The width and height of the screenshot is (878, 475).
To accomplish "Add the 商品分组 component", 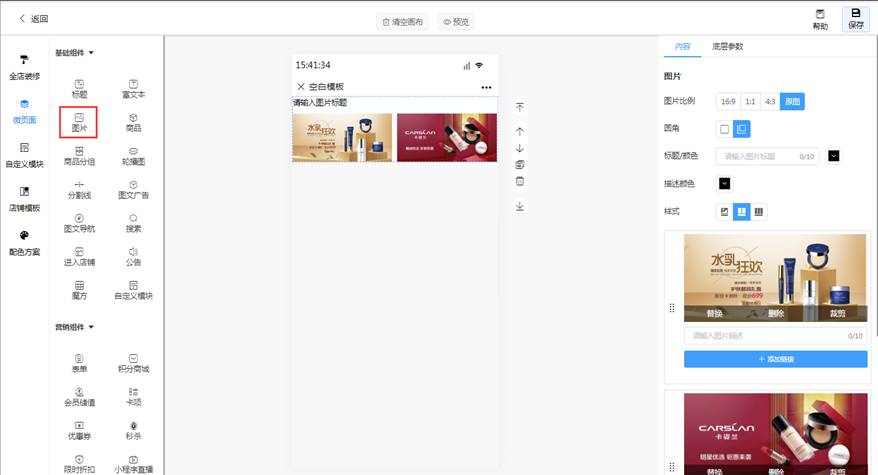I will (79, 156).
